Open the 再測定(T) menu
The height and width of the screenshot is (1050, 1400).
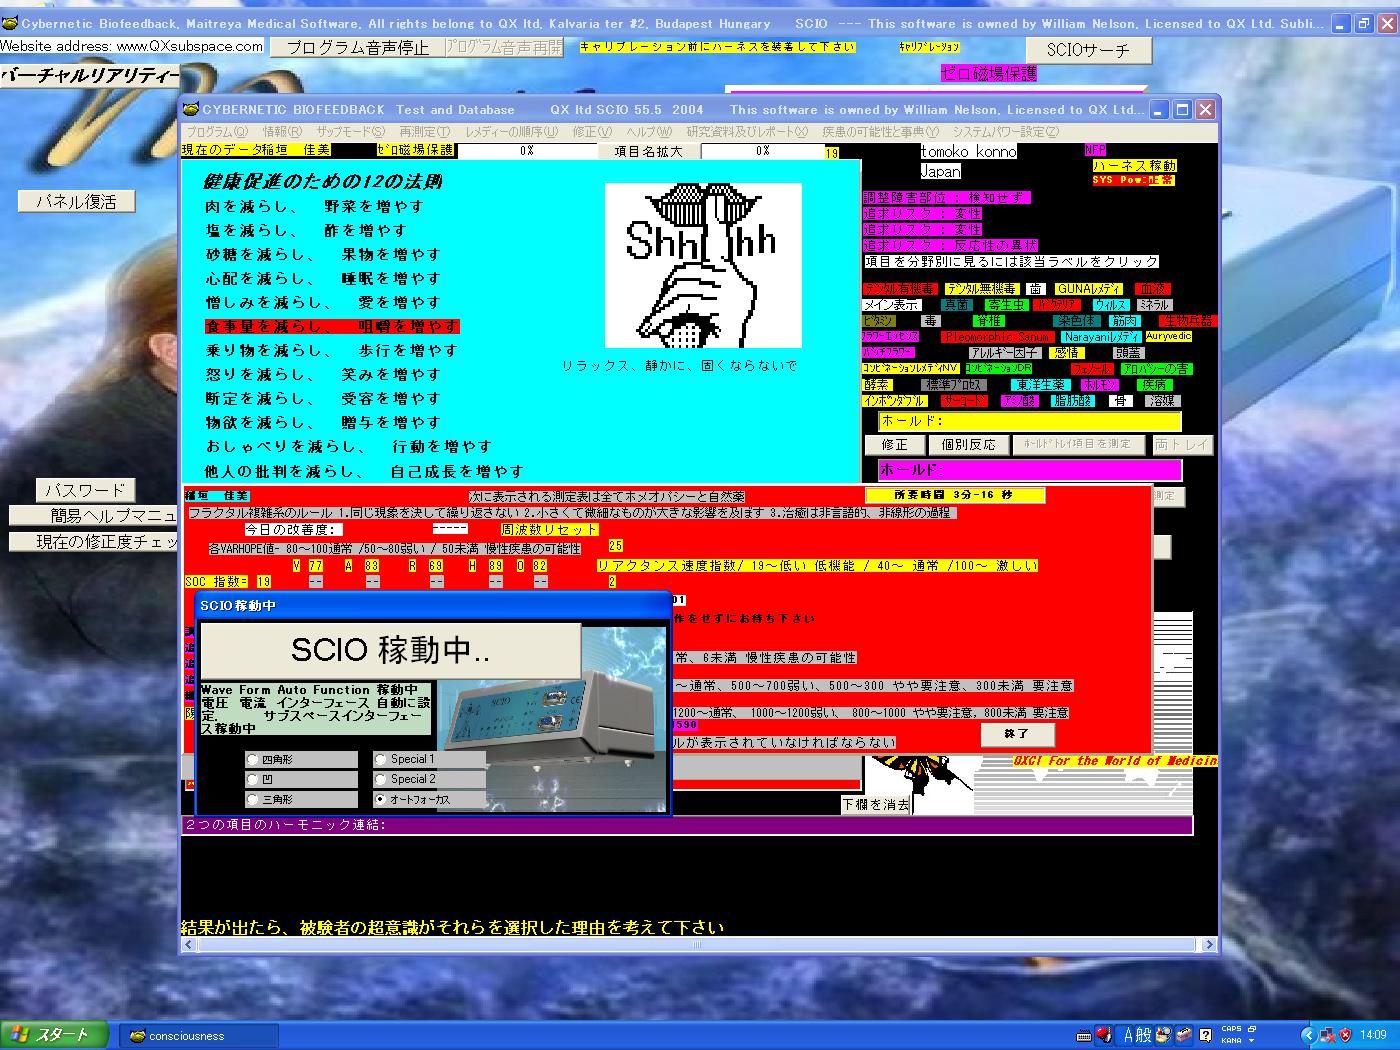click(425, 132)
